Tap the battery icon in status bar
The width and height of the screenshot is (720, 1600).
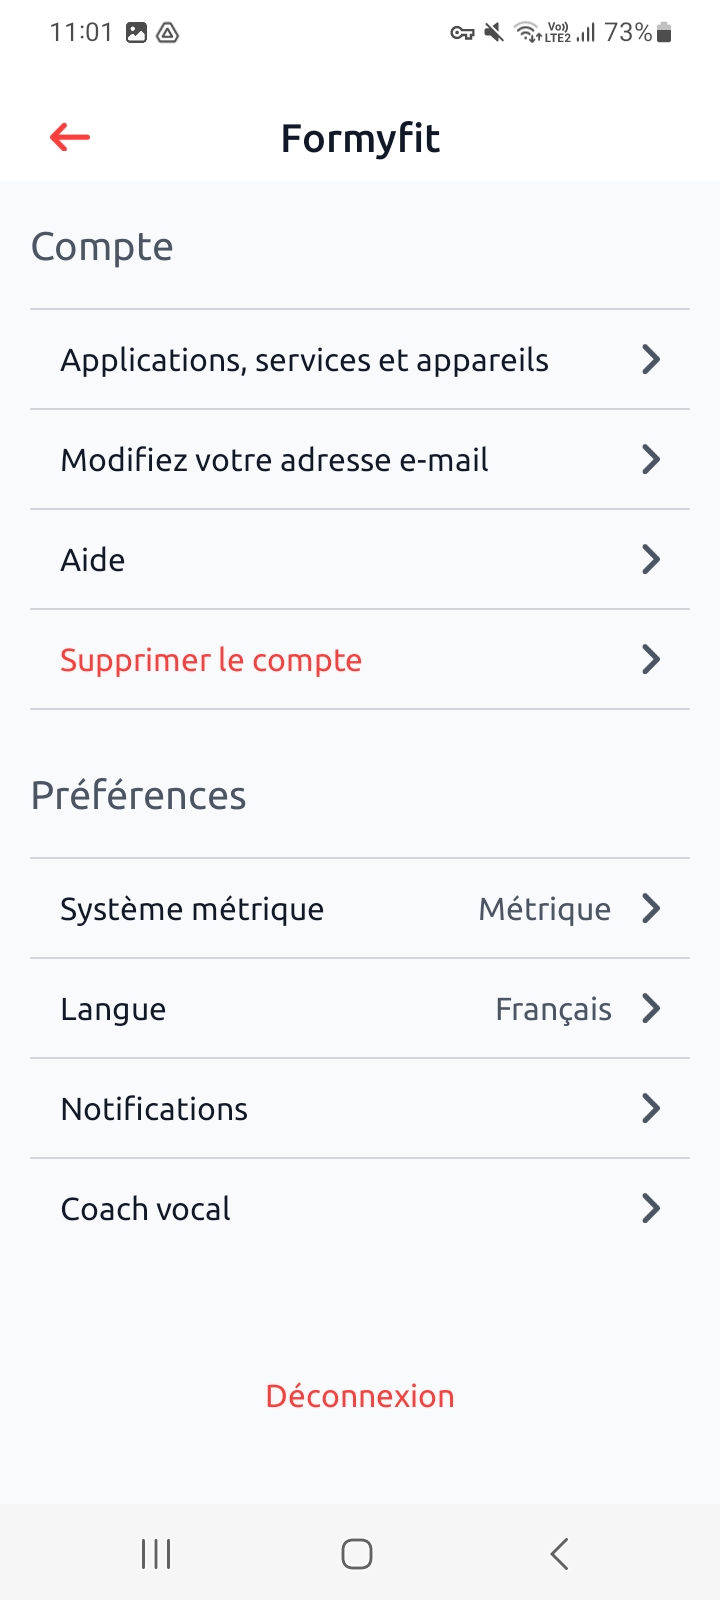pyautogui.click(x=665, y=33)
